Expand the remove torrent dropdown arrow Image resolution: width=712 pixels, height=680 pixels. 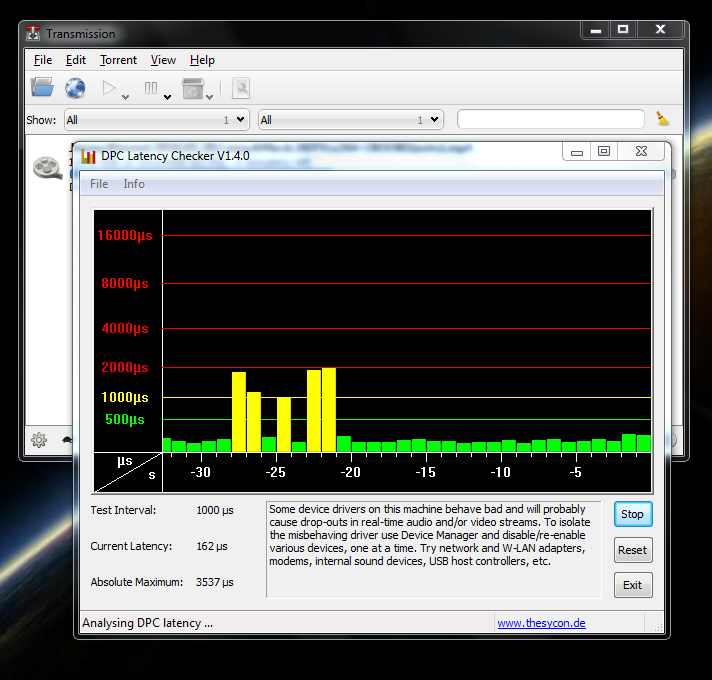pos(209,97)
